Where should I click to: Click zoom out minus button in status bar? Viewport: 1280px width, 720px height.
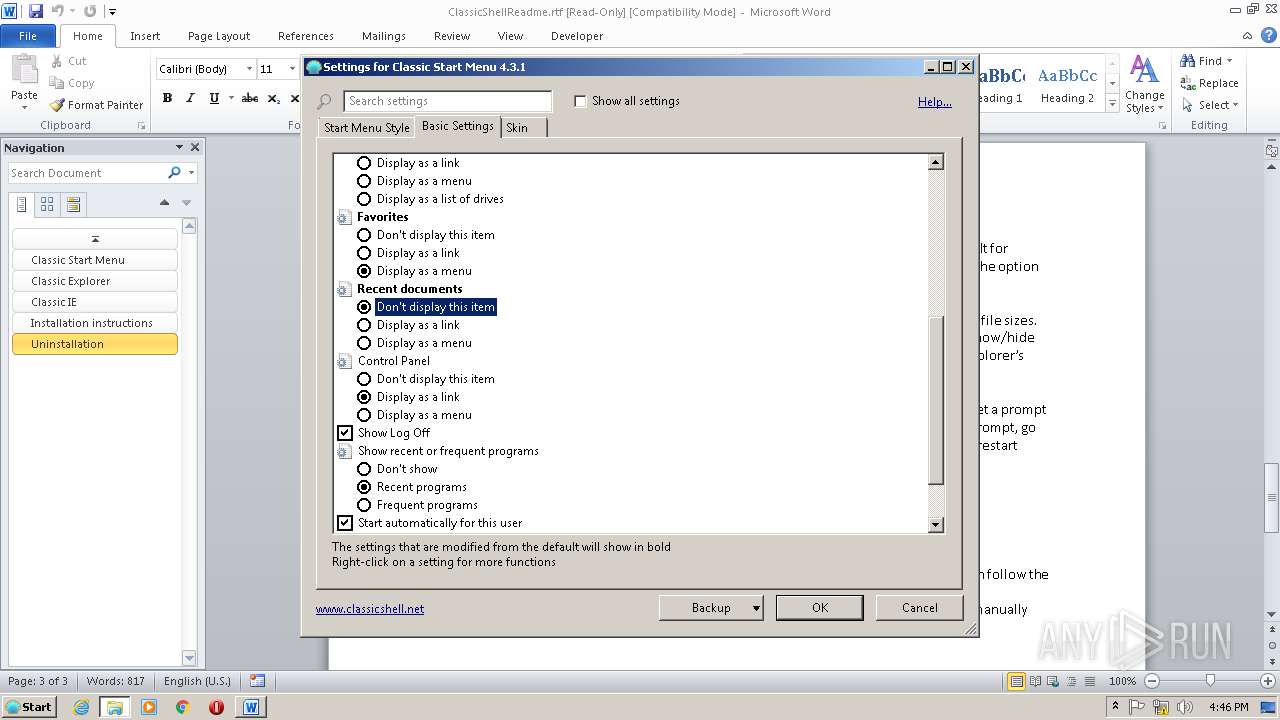1151,681
